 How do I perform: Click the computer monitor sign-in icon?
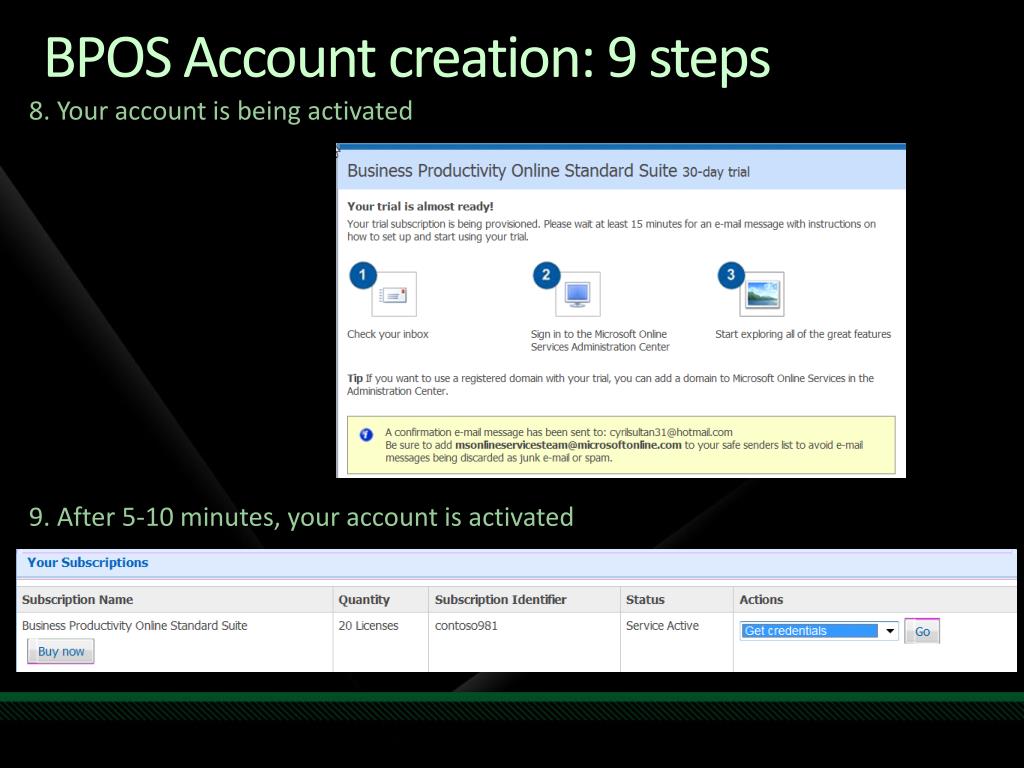point(578,295)
